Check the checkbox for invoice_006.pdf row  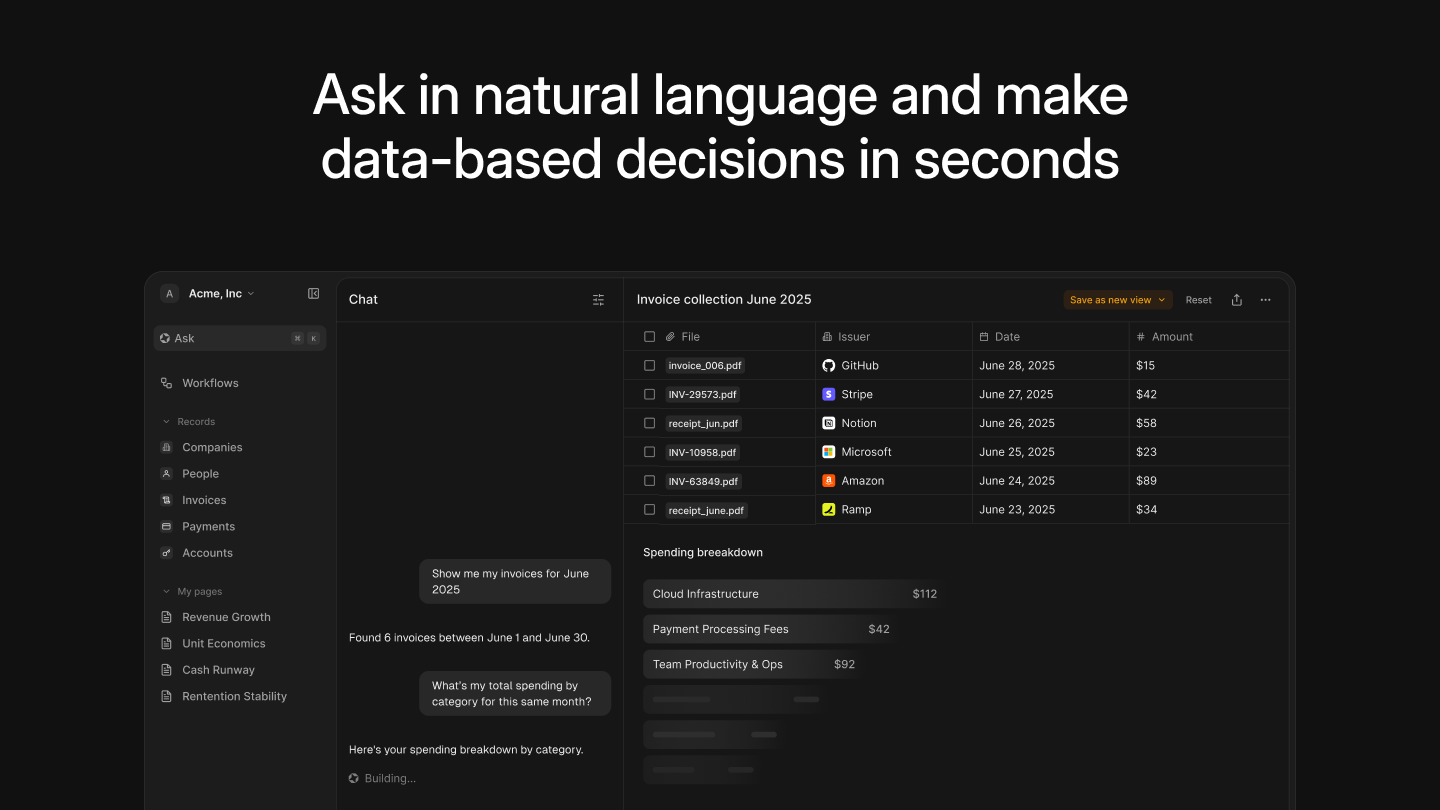click(649, 365)
